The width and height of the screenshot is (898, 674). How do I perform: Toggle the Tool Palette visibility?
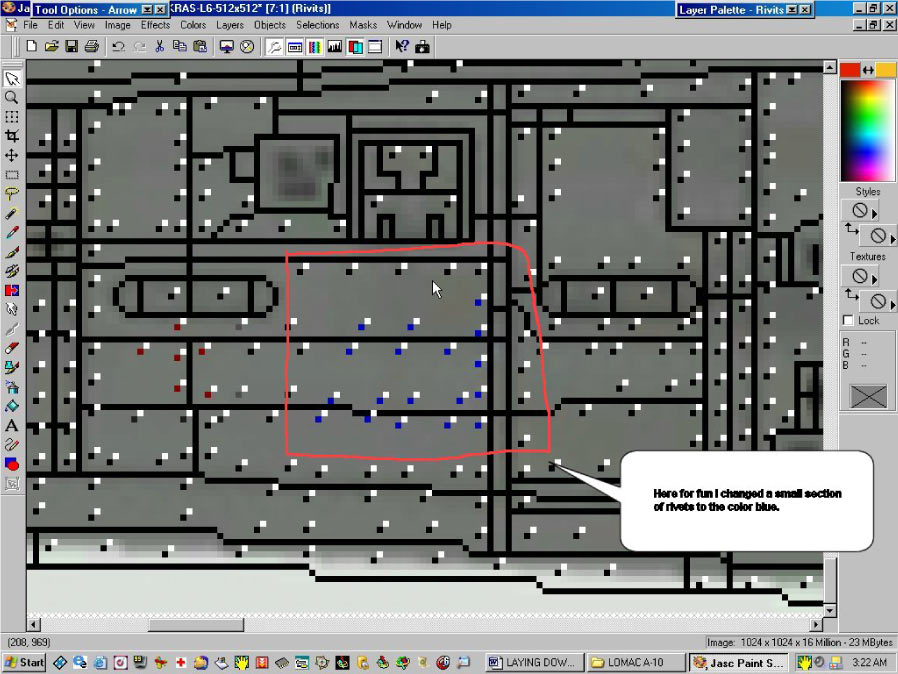(274, 46)
